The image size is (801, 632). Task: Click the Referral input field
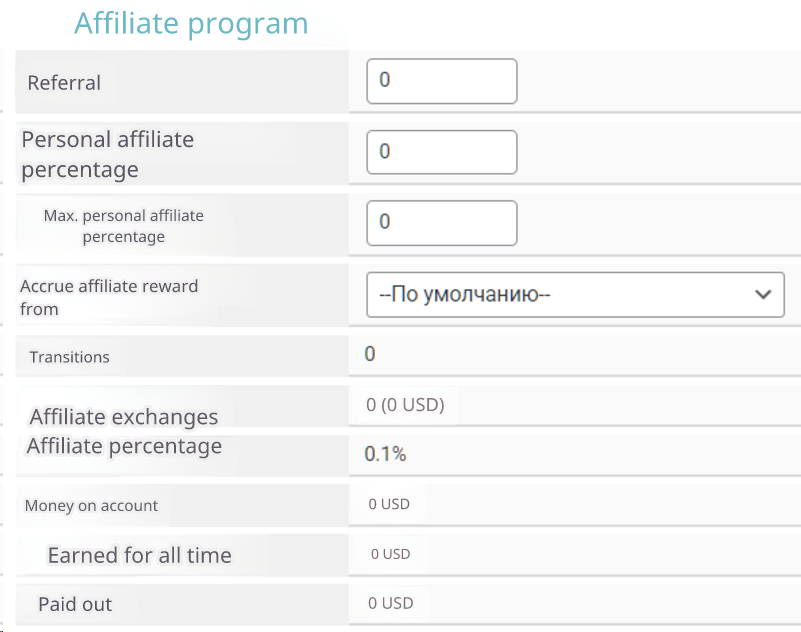pyautogui.click(x=441, y=81)
